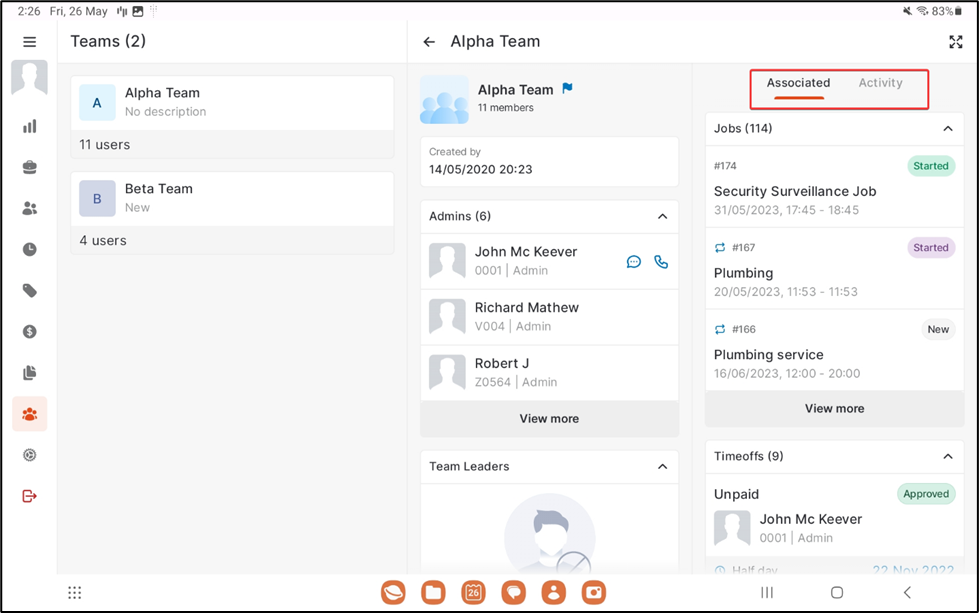Viewport: 979px width, 613px height.
Task: Collapse the Timeoffs (9) section
Action: click(947, 457)
